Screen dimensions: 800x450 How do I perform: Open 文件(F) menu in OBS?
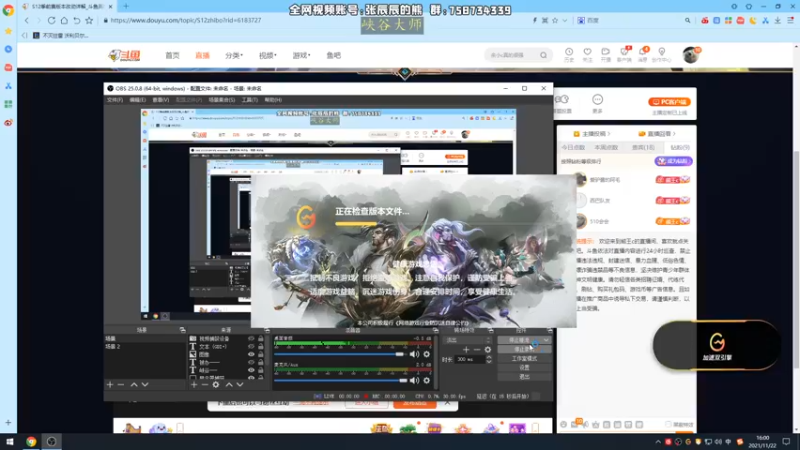(x=115, y=100)
